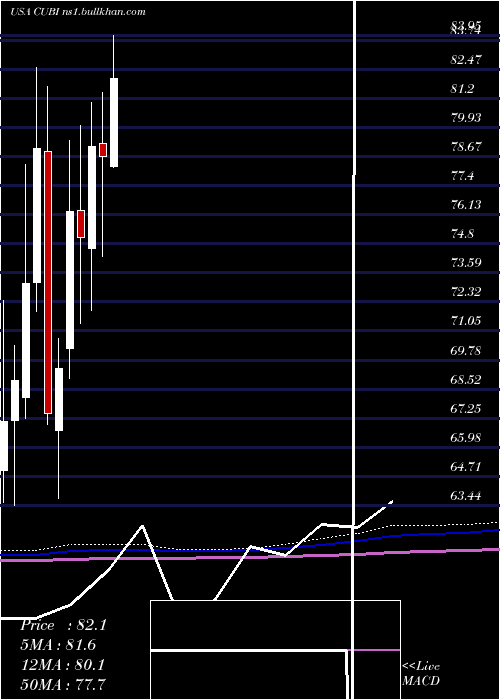Click the 68.52 price axis label
This screenshot has height=700, width=500.
466,380
